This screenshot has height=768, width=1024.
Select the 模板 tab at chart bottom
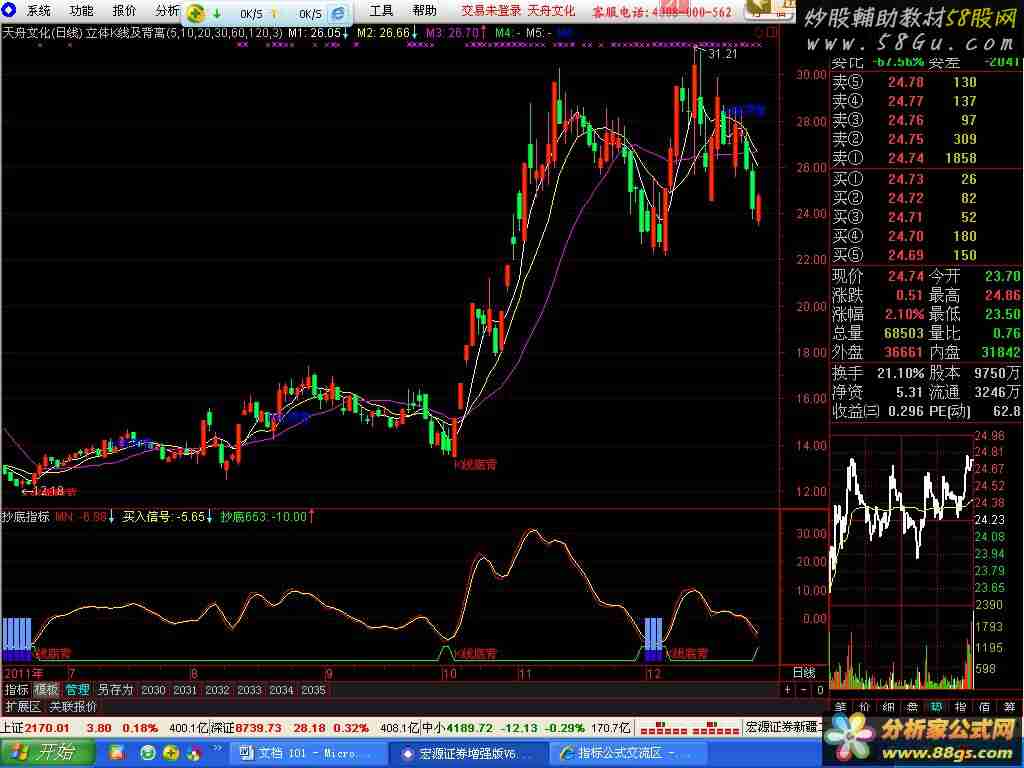pyautogui.click(x=46, y=690)
